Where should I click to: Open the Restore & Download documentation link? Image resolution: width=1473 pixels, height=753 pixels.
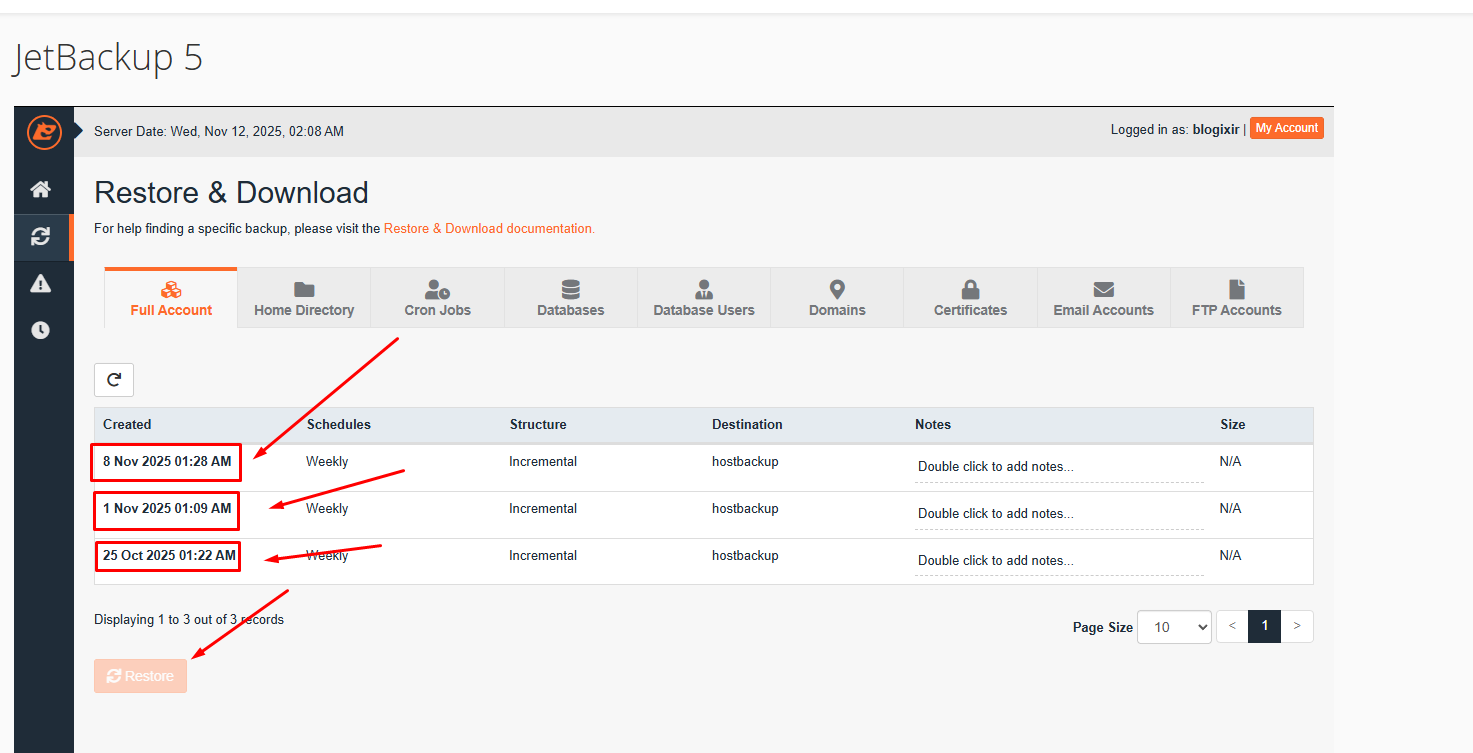(489, 229)
